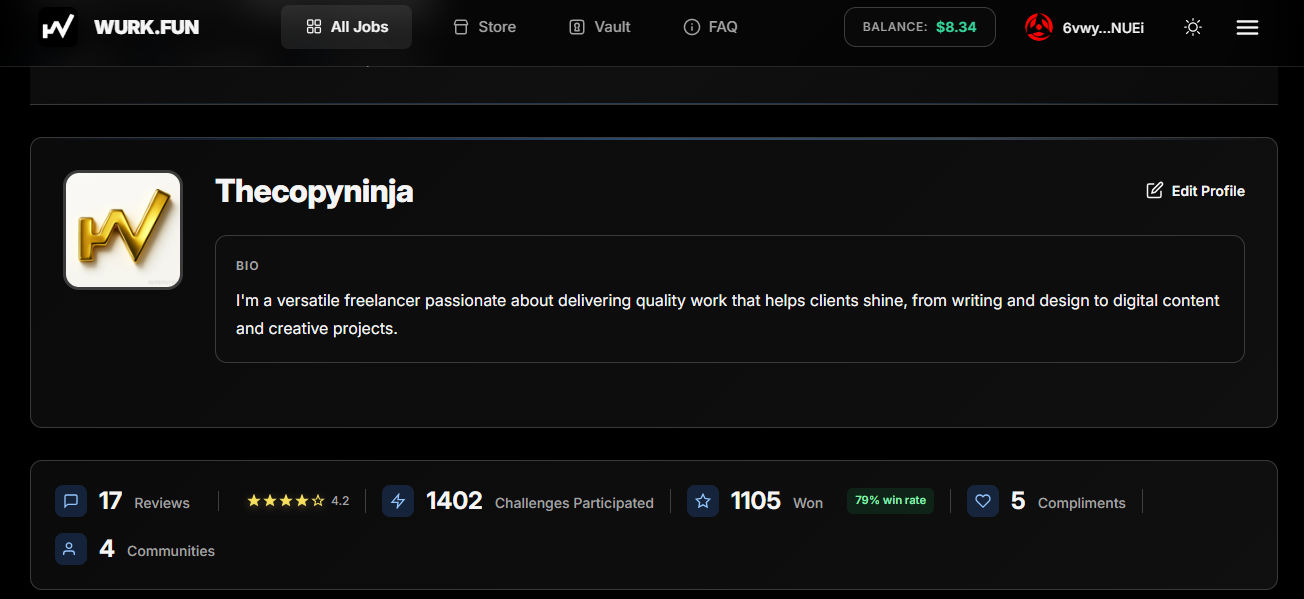
Task: Click the lightning bolt Challenges icon
Action: tap(398, 501)
